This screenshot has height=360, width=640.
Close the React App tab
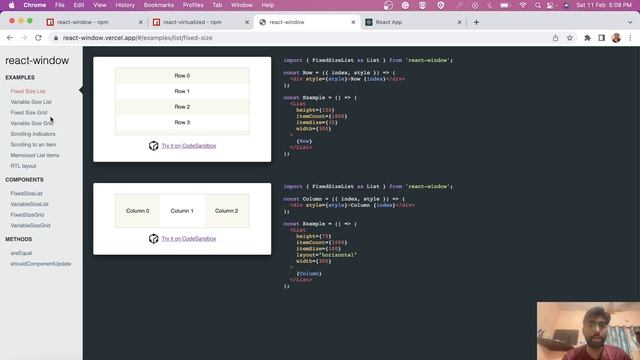pyautogui.click(x=459, y=22)
